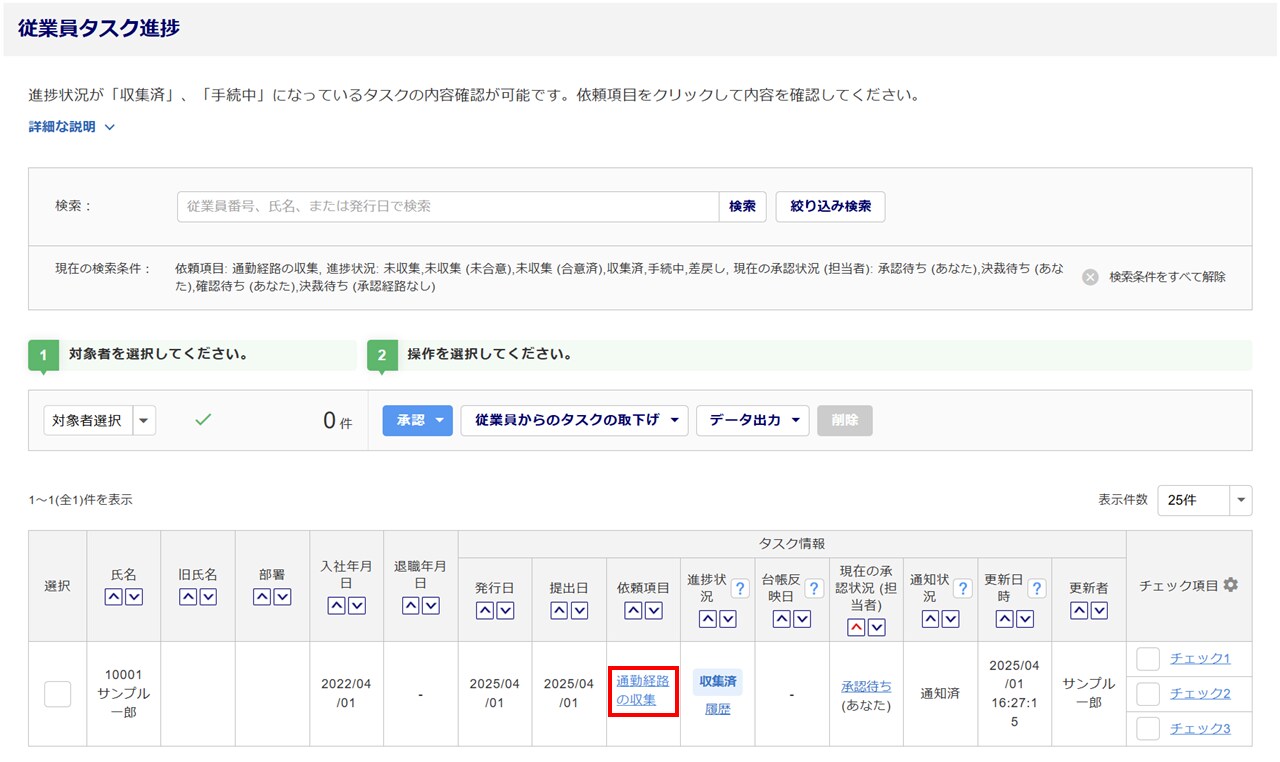Image resolution: width=1280 pixels, height=762 pixels.
Task: Open the 通勤経路の収集 link
Action: pyautogui.click(x=642, y=690)
